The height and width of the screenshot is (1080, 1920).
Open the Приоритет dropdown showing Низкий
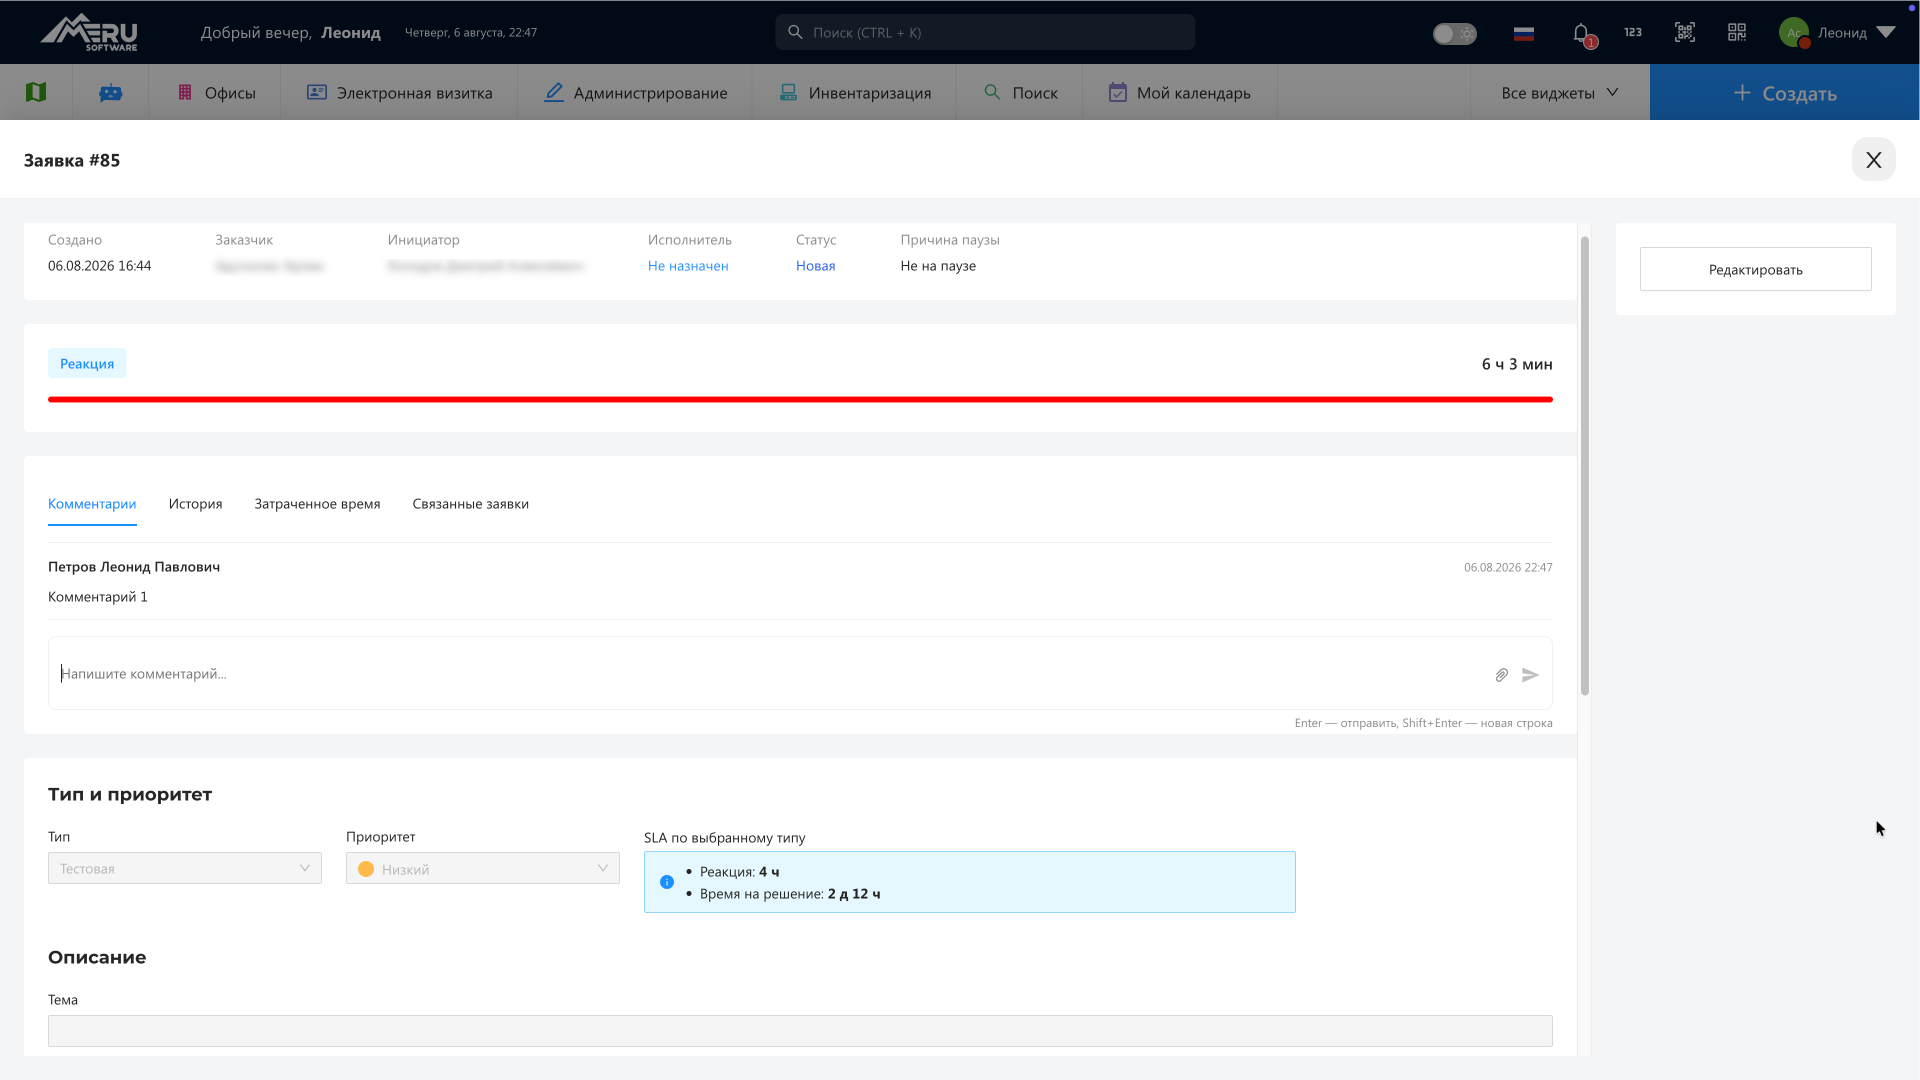tap(483, 868)
